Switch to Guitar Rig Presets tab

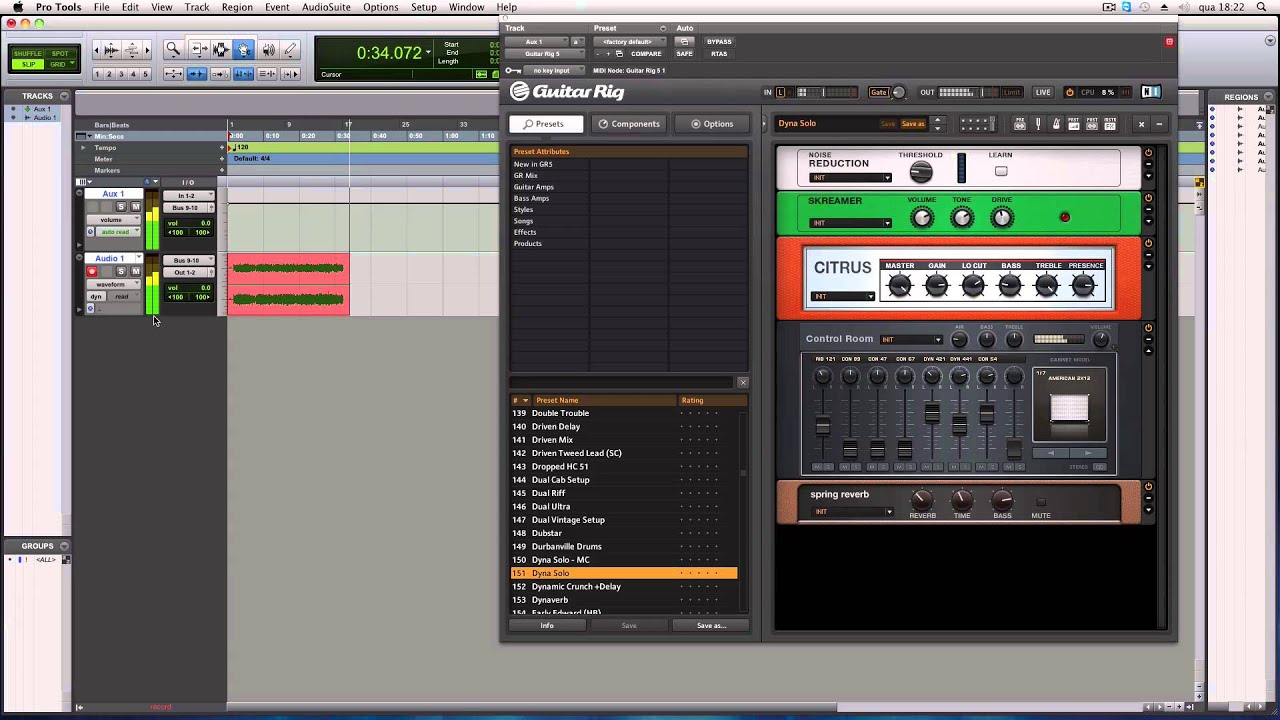[544, 124]
